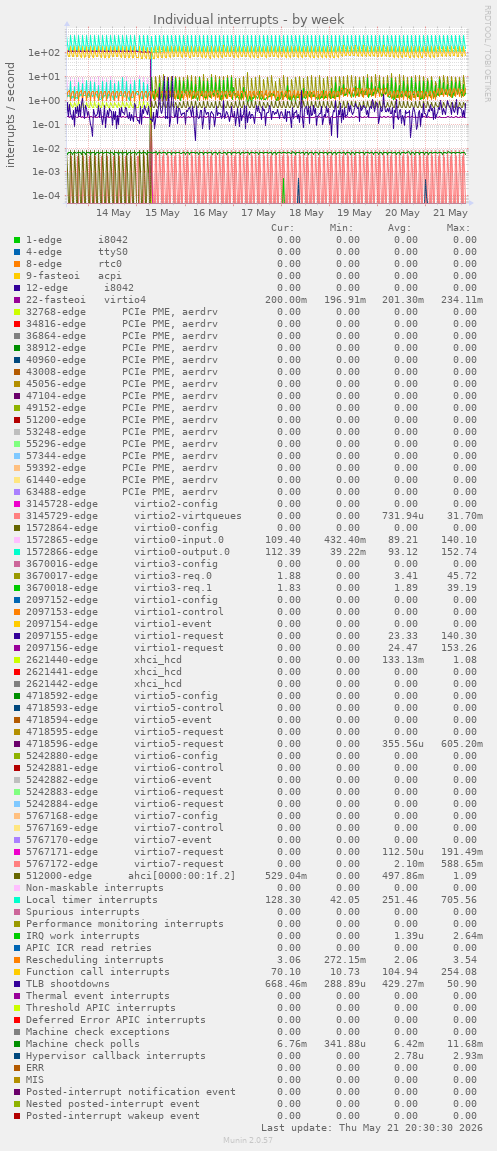Click the swatch beside ahci[0000:00:1f.2]
This screenshot has height=1151, width=497.
[x=17, y=876]
